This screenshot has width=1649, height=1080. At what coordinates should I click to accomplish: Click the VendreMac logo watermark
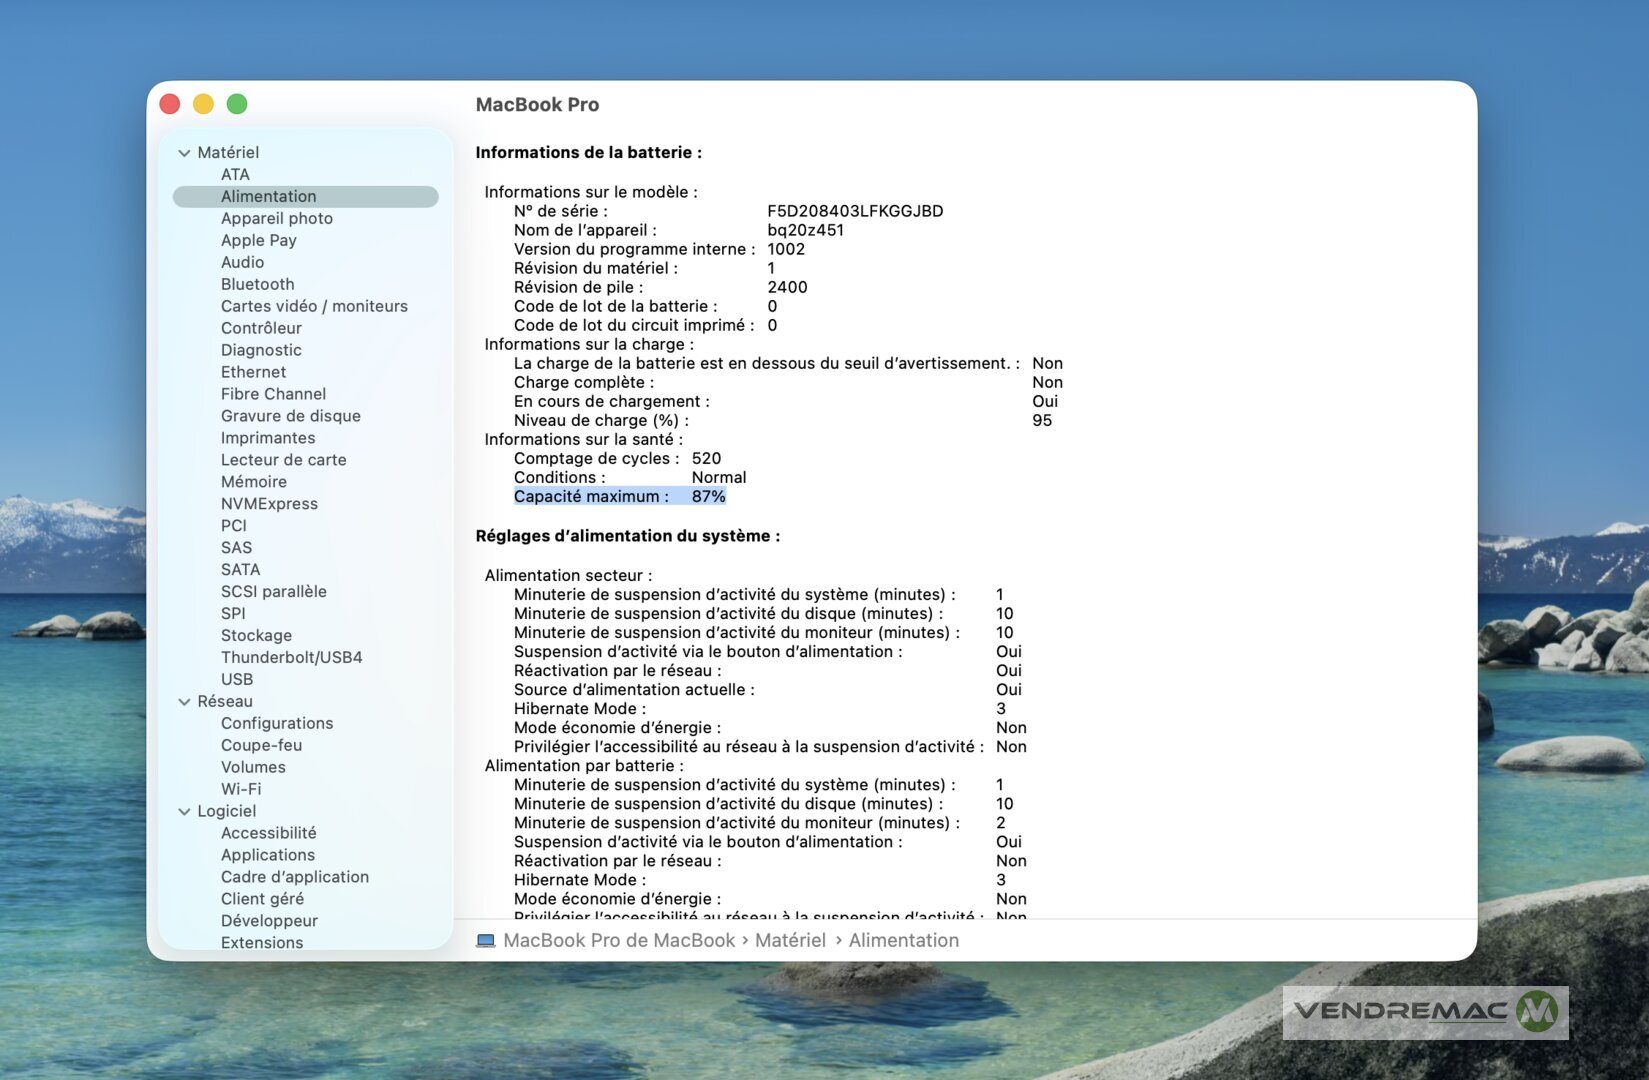click(x=1424, y=1012)
